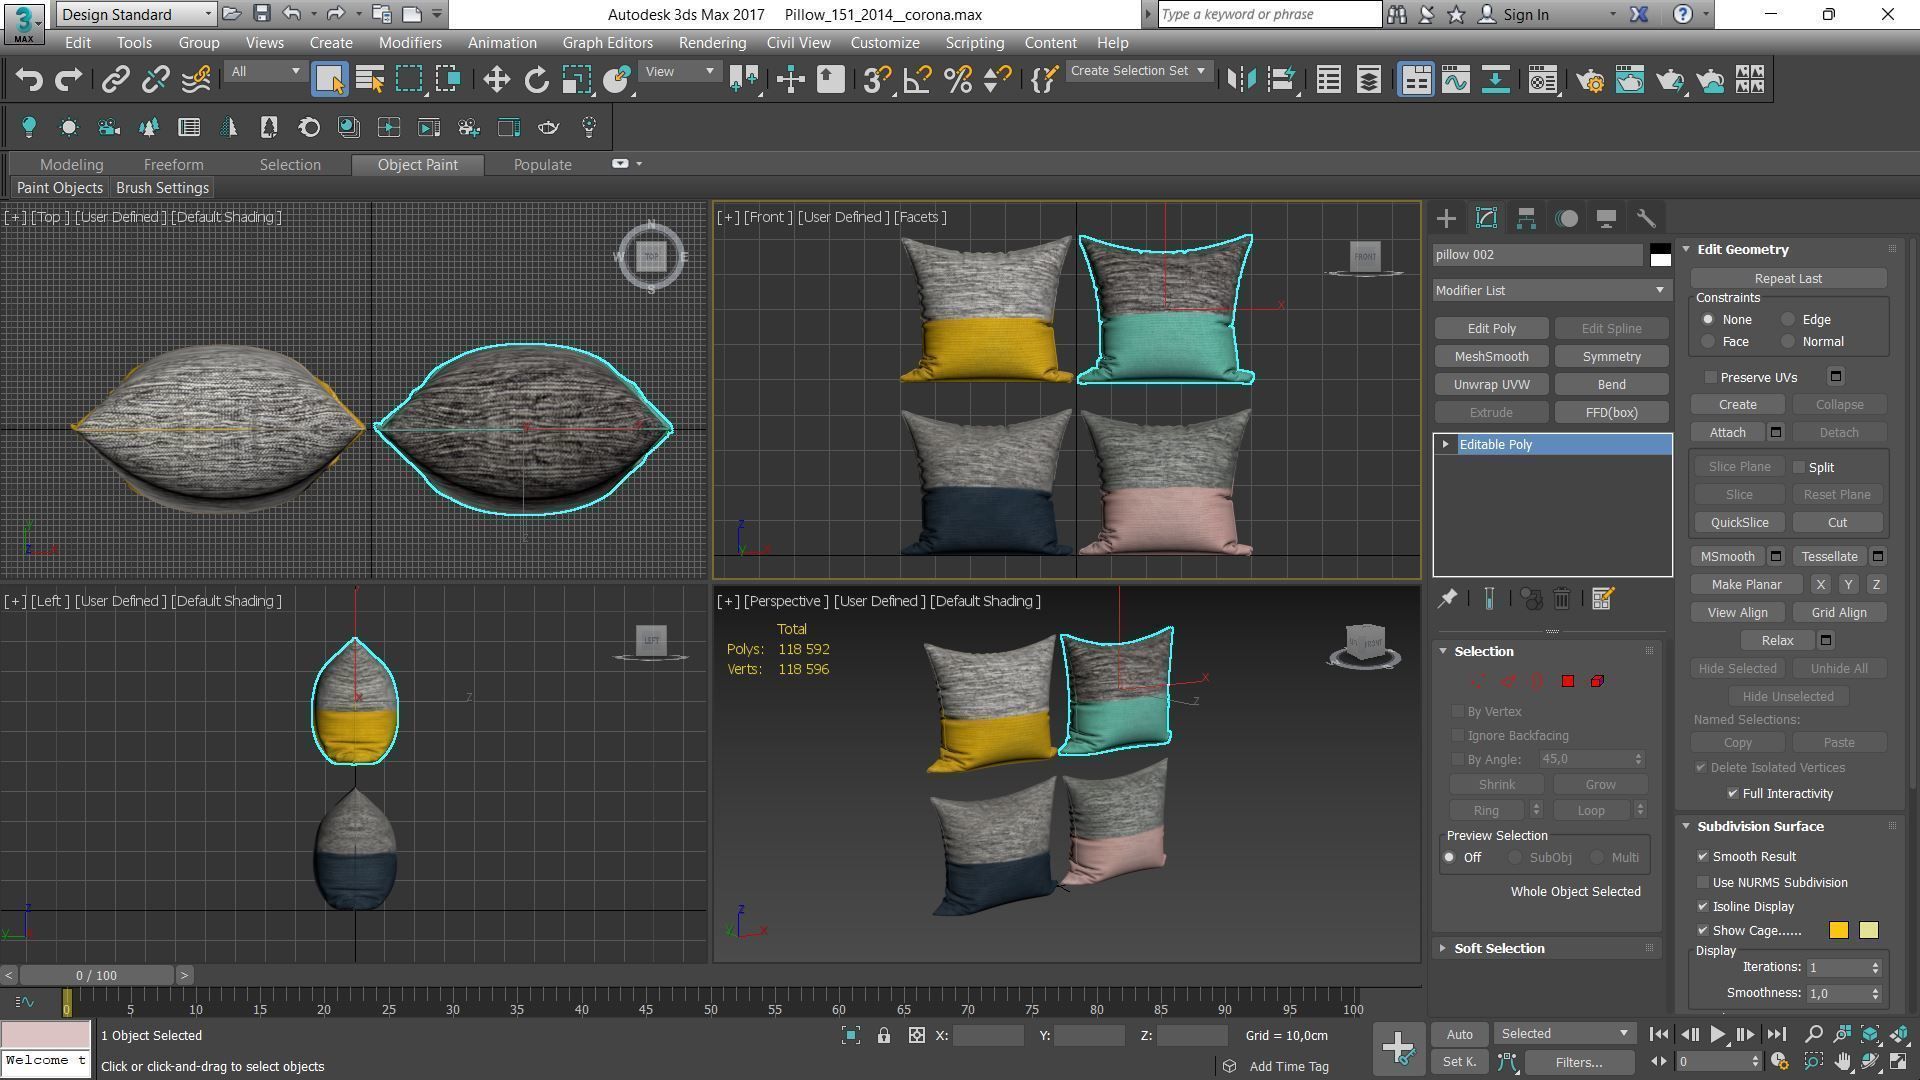This screenshot has width=1920, height=1080.
Task: Open Design Standard workspace dropdown
Action: pyautogui.click(x=135, y=14)
